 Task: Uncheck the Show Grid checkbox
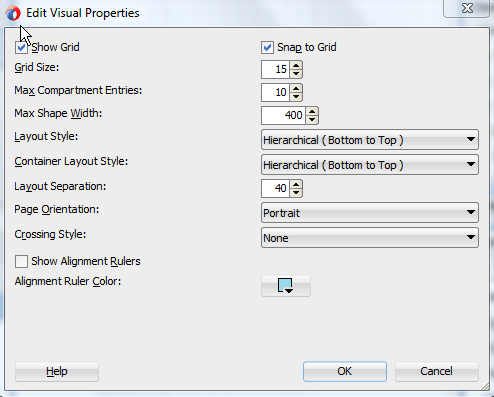click(x=21, y=48)
